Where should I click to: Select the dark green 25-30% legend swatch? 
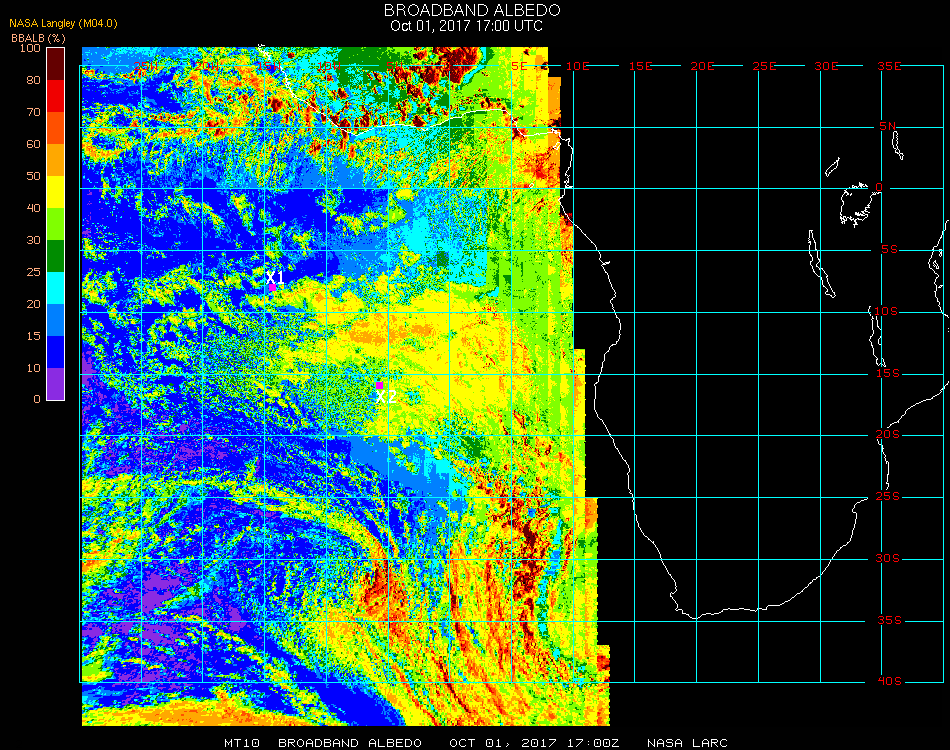click(55, 256)
